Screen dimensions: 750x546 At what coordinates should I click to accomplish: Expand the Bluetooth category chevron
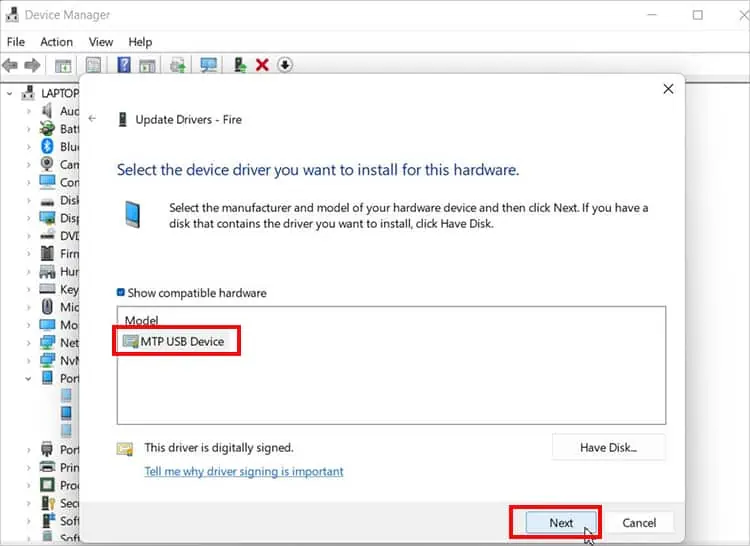click(x=28, y=147)
